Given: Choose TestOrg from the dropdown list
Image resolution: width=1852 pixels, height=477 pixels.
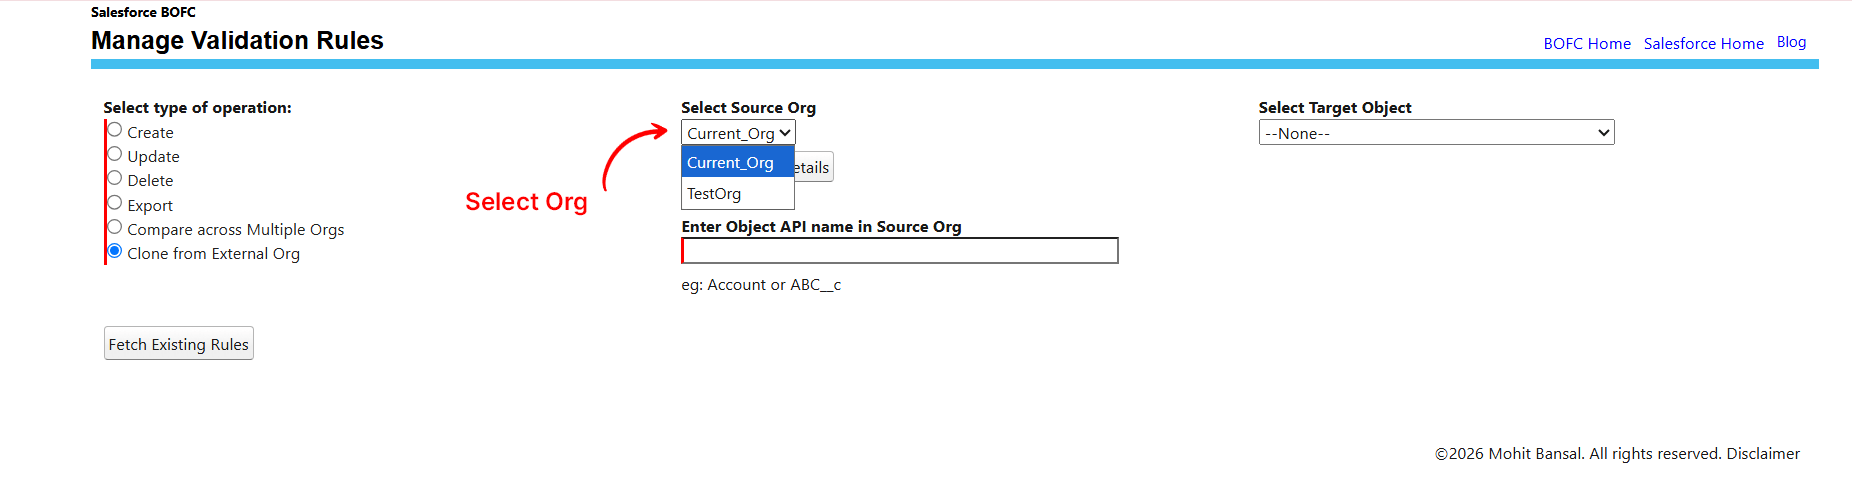Looking at the screenshot, I should click(737, 193).
